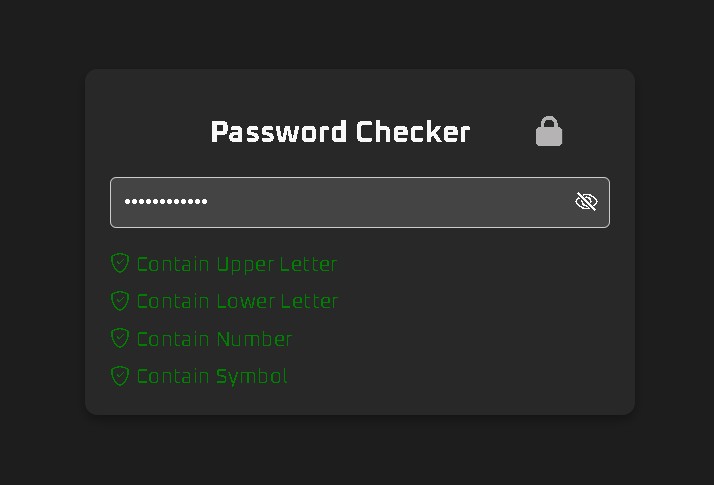The height and width of the screenshot is (485, 714).
Task: Click the Password Checker heading
Action: [341, 133]
